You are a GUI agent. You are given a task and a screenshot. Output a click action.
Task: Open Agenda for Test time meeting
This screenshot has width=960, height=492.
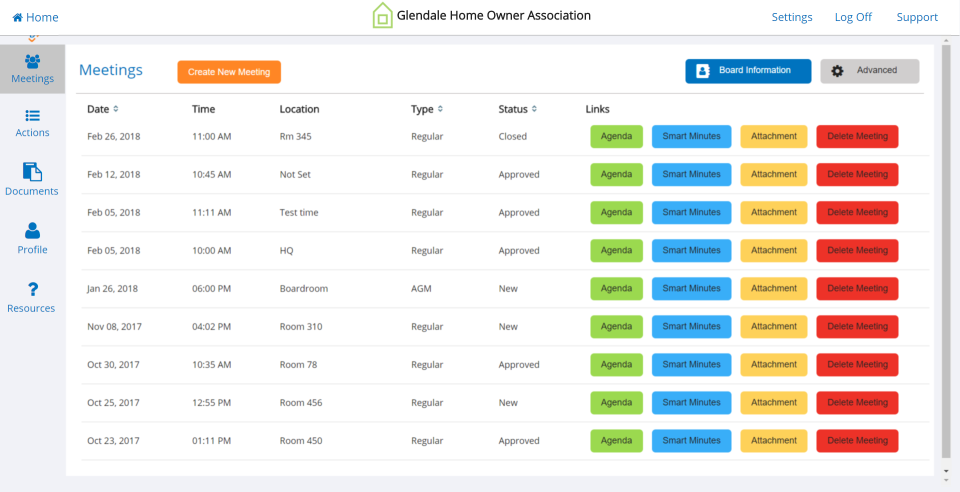pyautogui.click(x=617, y=212)
